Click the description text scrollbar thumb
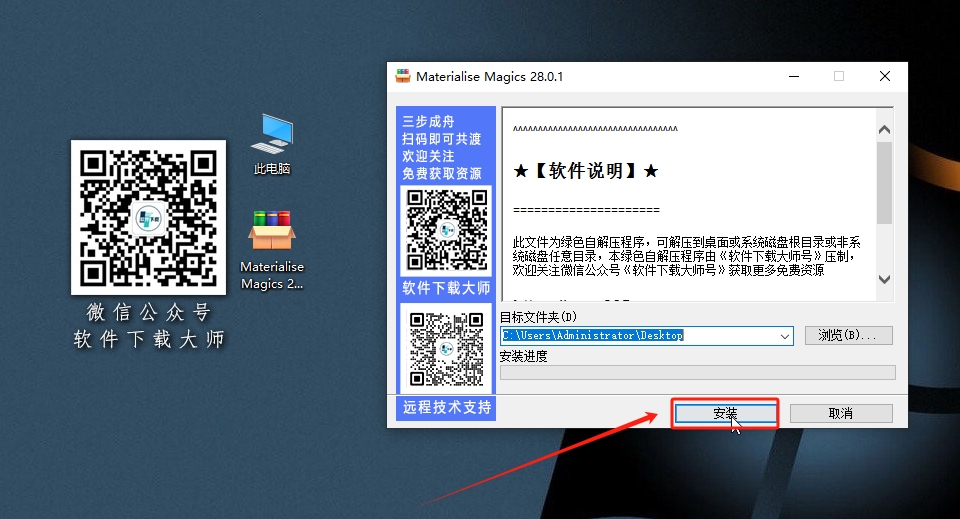 pos(884,183)
